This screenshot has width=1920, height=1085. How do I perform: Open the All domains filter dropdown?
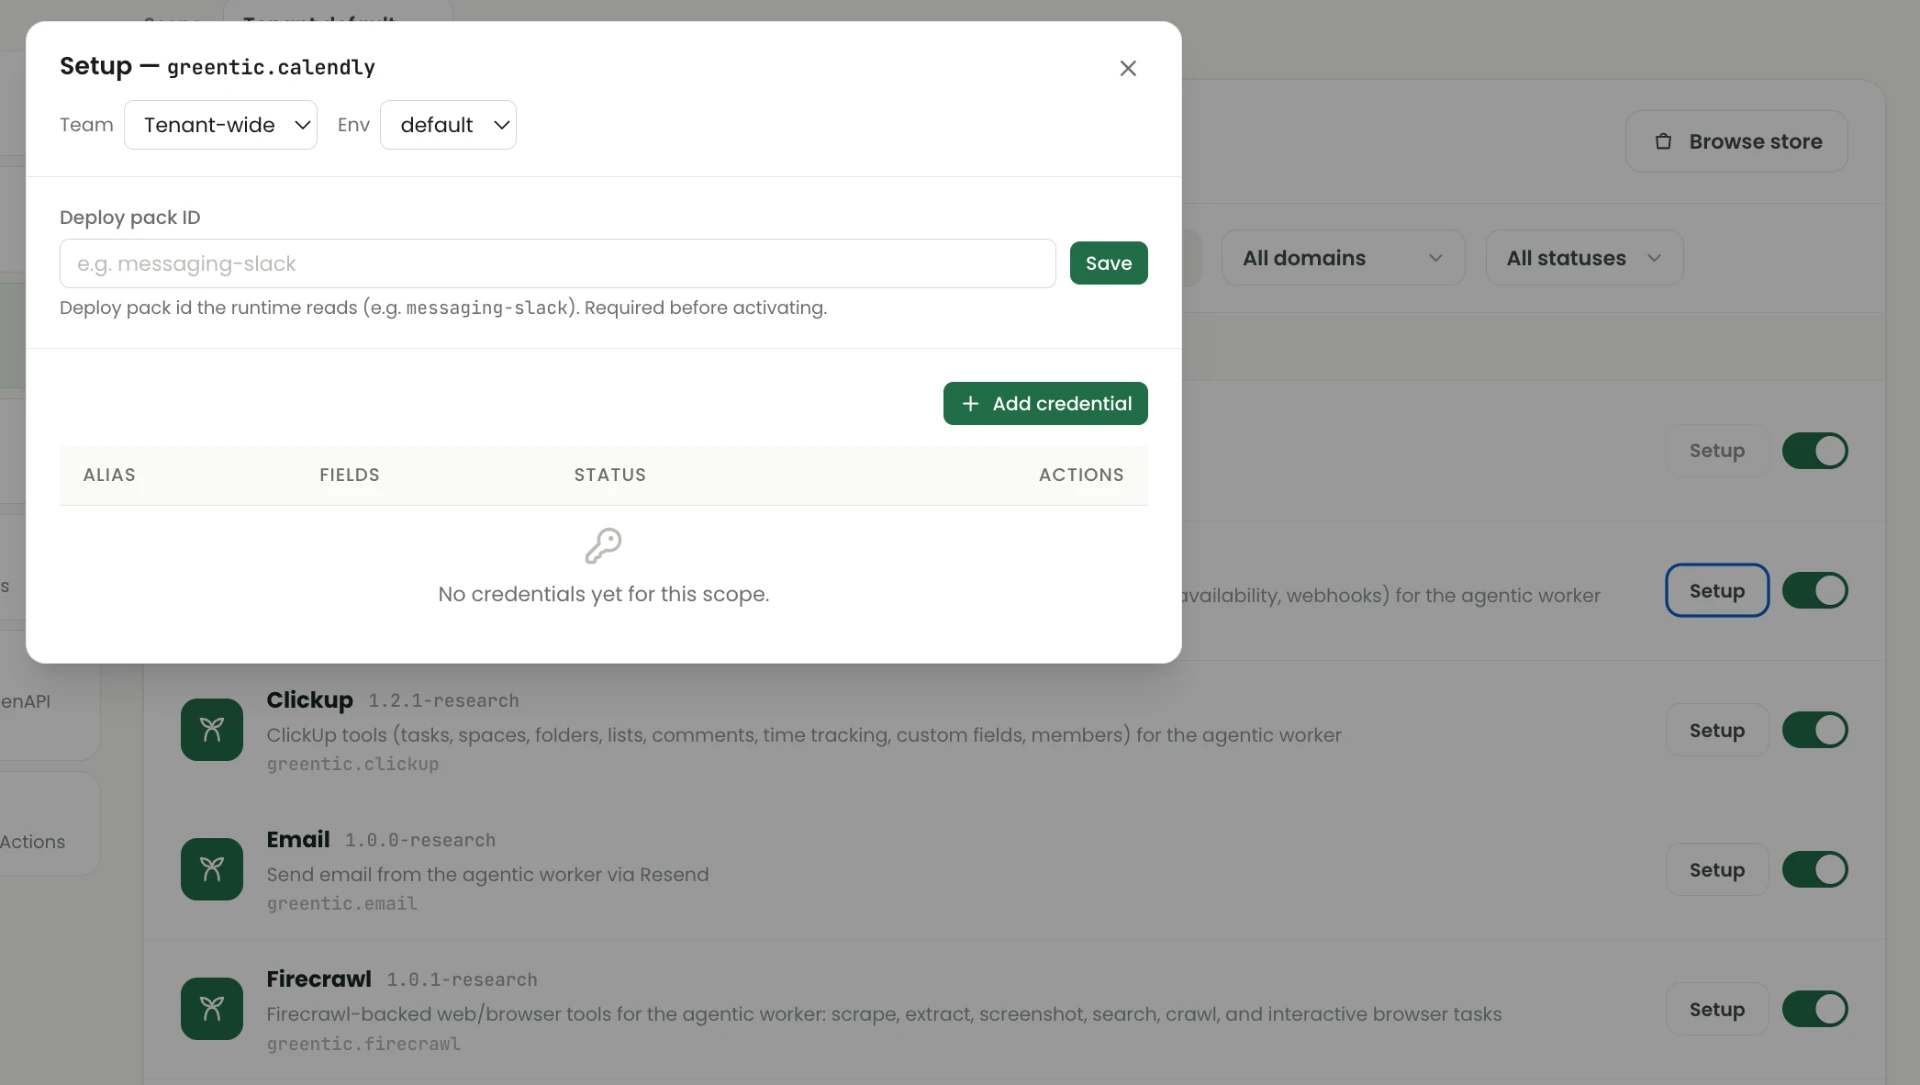click(1343, 258)
